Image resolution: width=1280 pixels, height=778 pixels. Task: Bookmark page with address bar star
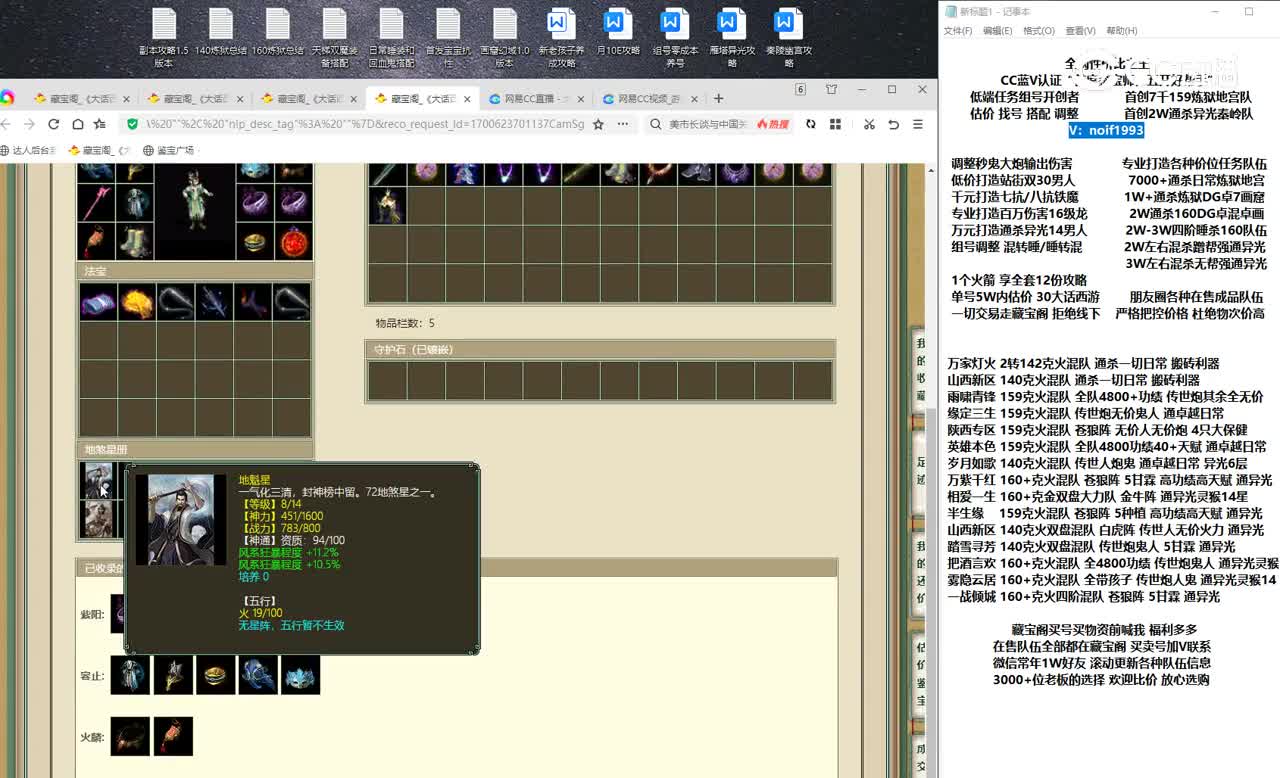pos(598,124)
